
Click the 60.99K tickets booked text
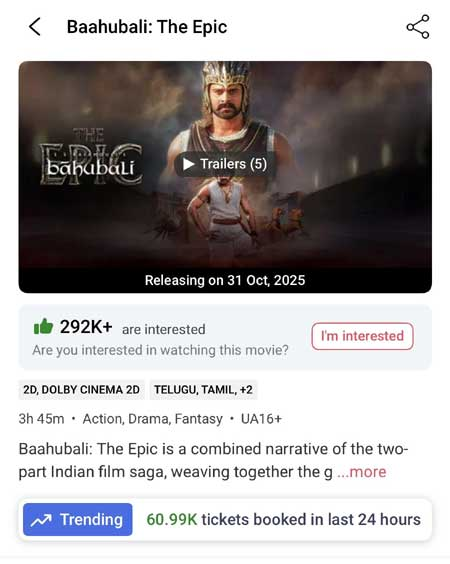tap(283, 520)
